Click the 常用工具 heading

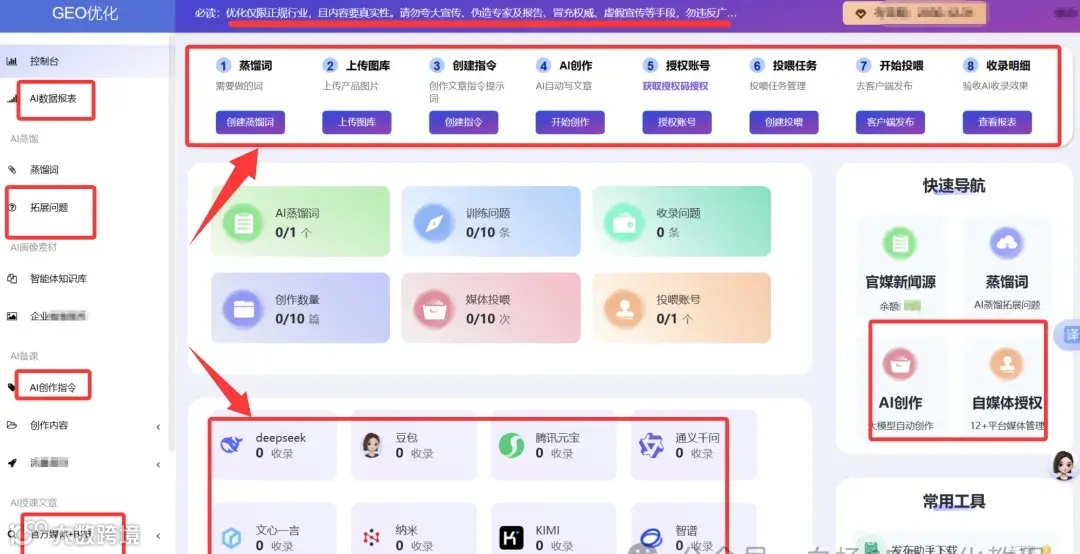pyautogui.click(x=954, y=502)
